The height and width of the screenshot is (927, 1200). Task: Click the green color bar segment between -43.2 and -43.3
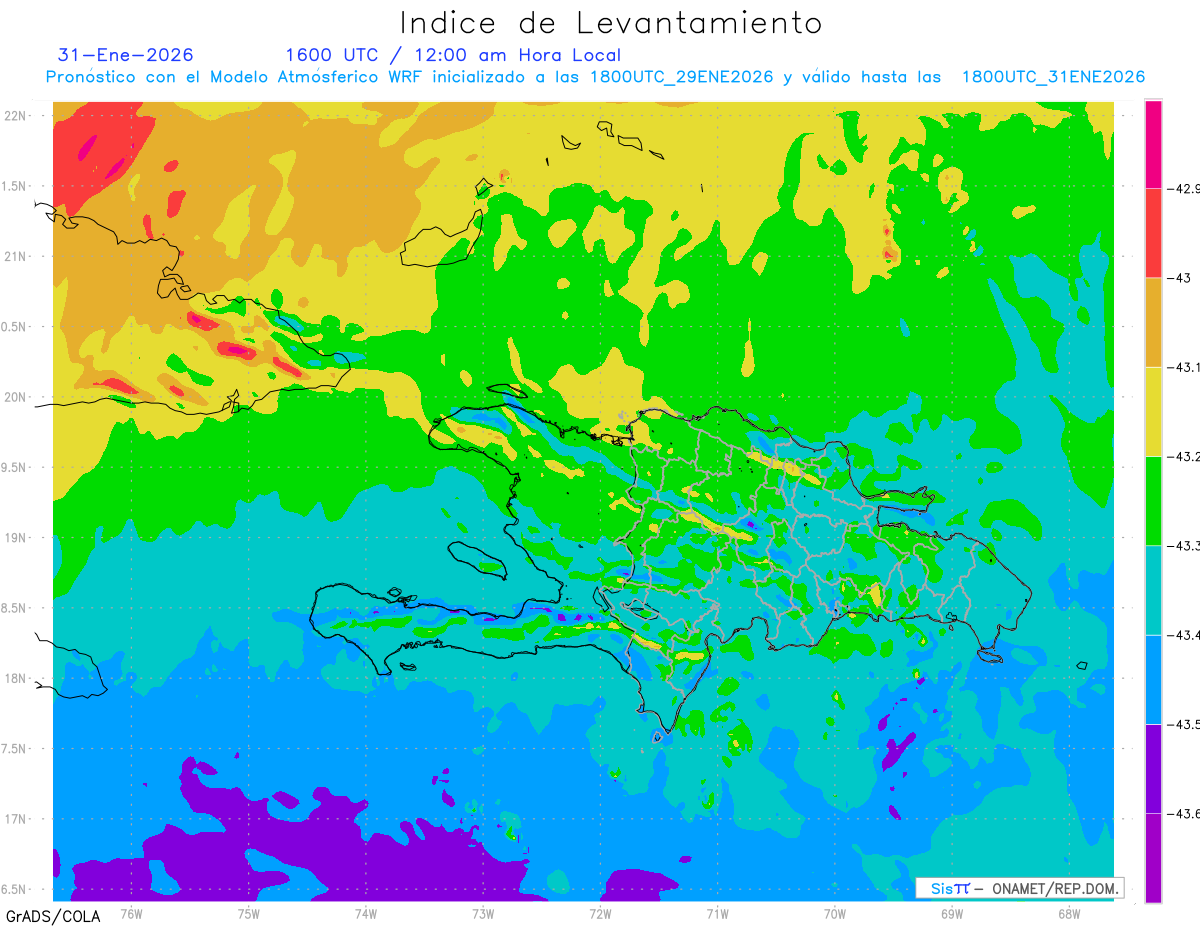tap(1153, 501)
